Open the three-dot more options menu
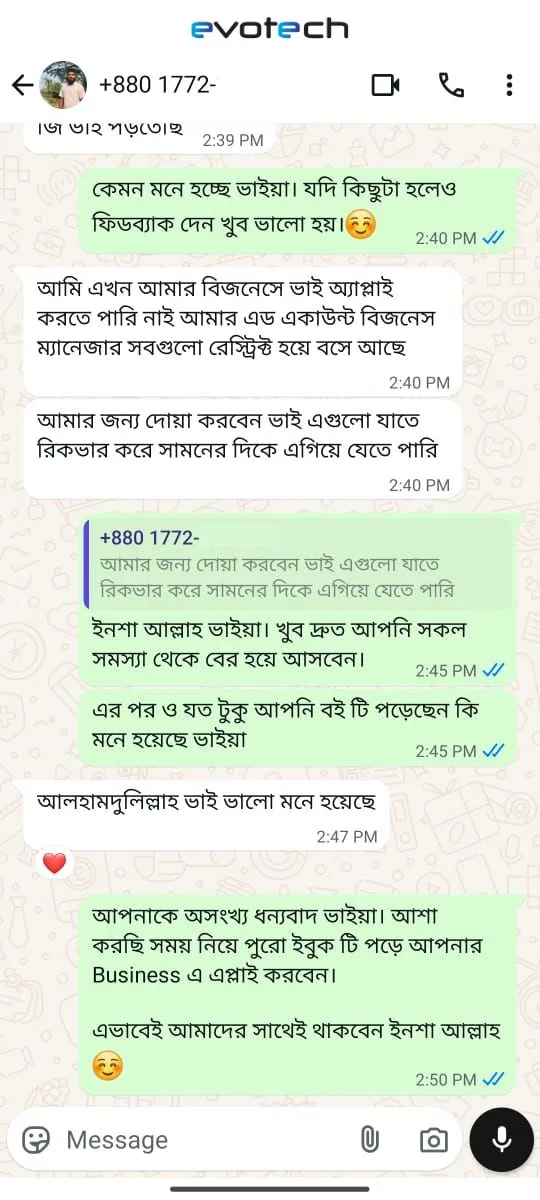Image resolution: width=540 pixels, height=1200 pixels. tap(510, 85)
